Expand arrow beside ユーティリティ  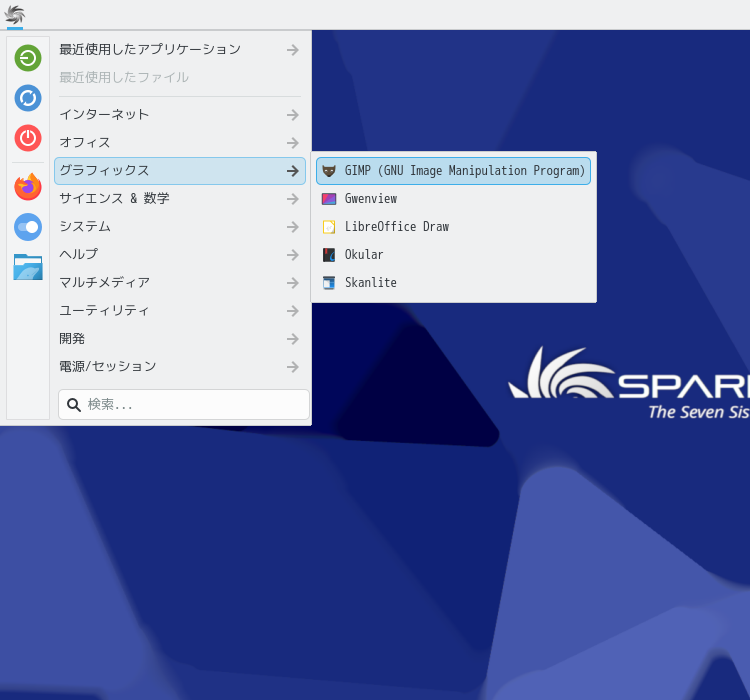coord(293,311)
